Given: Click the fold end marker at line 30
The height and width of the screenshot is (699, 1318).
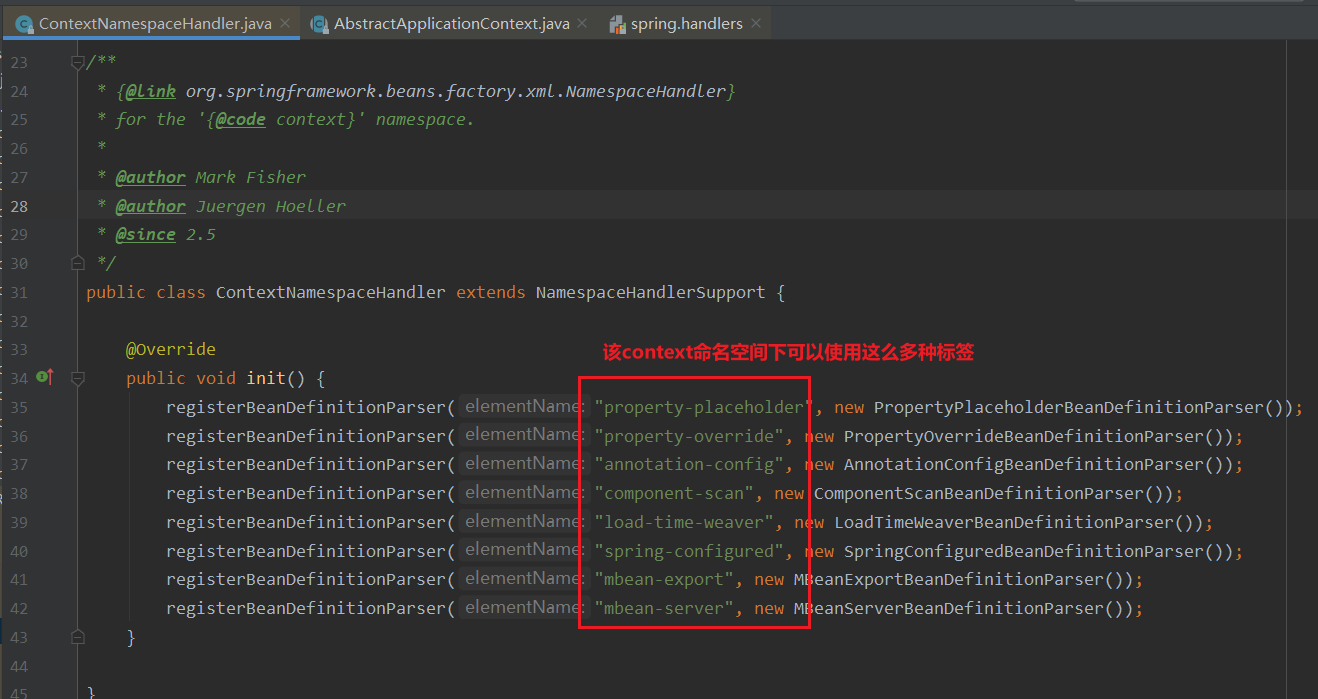Looking at the screenshot, I should [78, 263].
